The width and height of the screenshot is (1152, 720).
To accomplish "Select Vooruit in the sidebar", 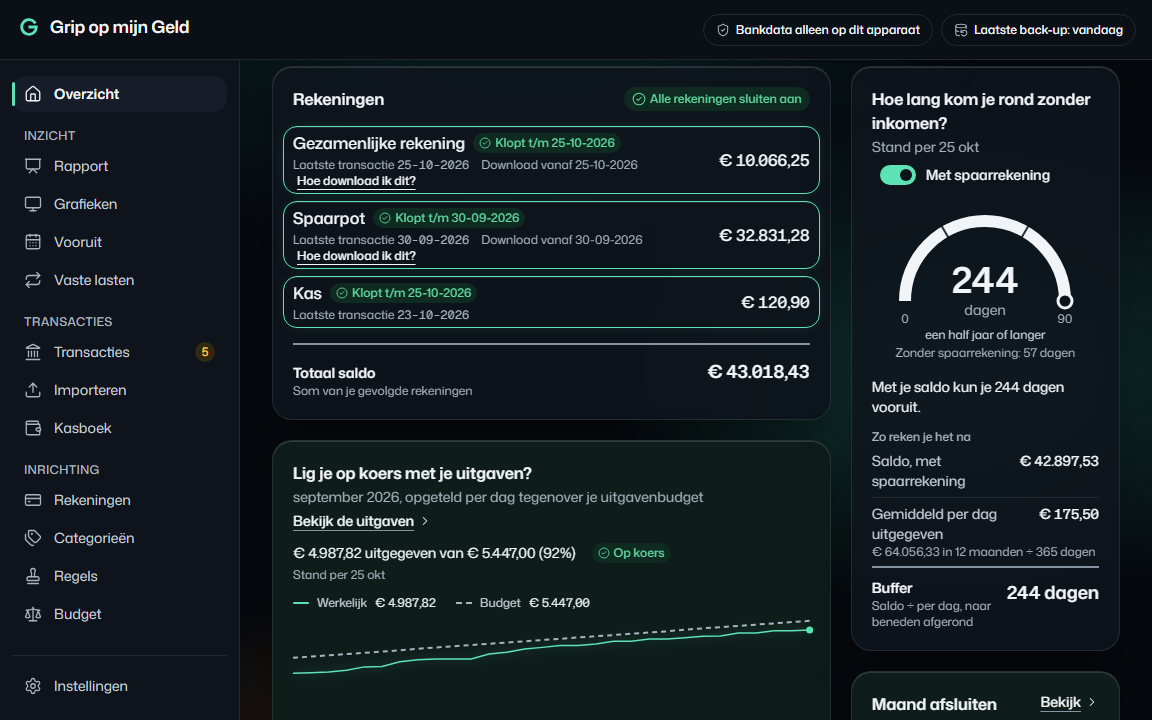I will pyautogui.click(x=120, y=242).
